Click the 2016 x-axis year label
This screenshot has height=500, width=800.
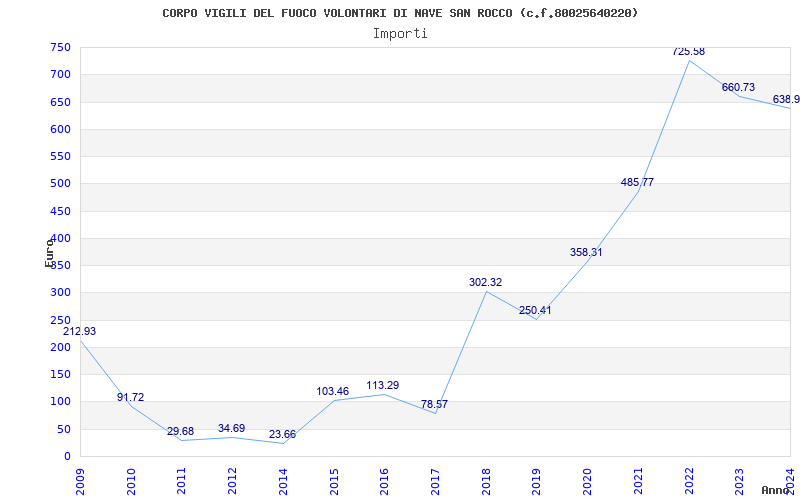(x=384, y=481)
